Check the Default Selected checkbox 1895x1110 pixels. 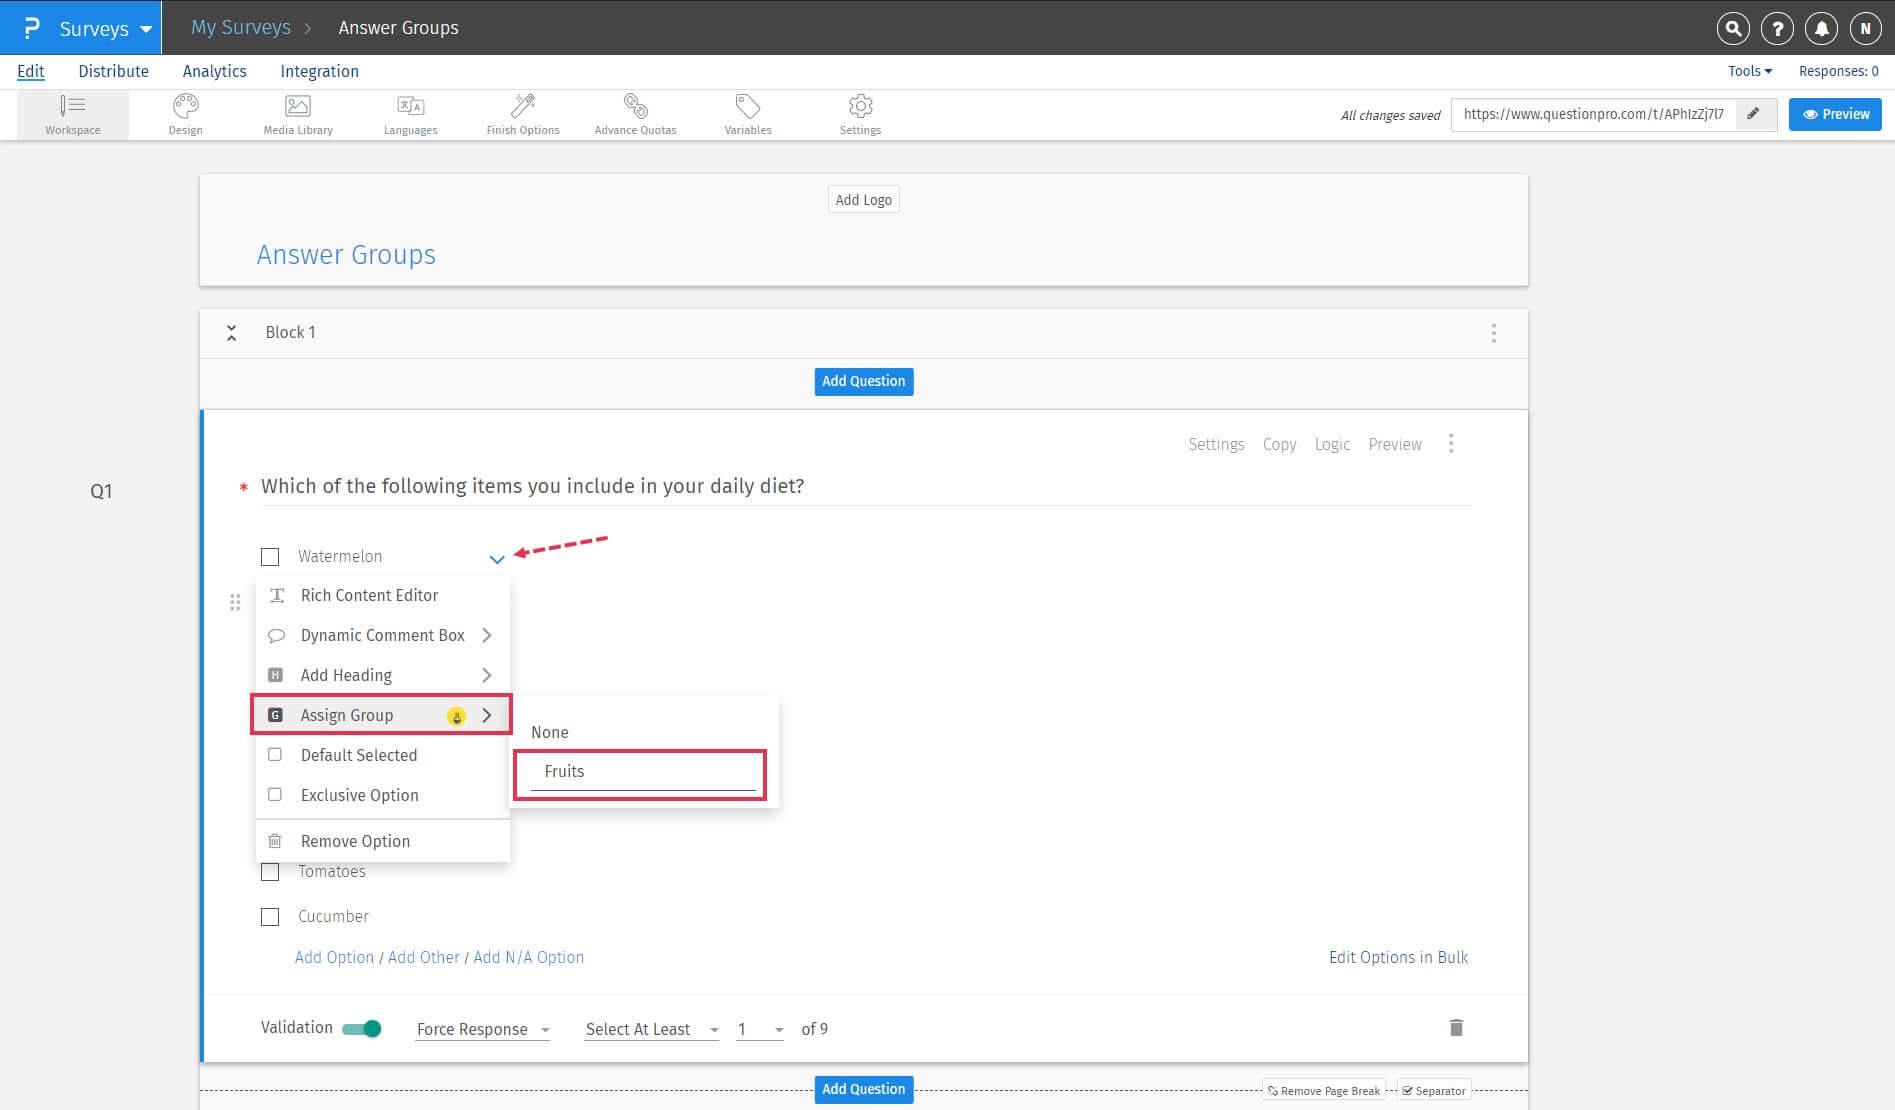pos(275,755)
